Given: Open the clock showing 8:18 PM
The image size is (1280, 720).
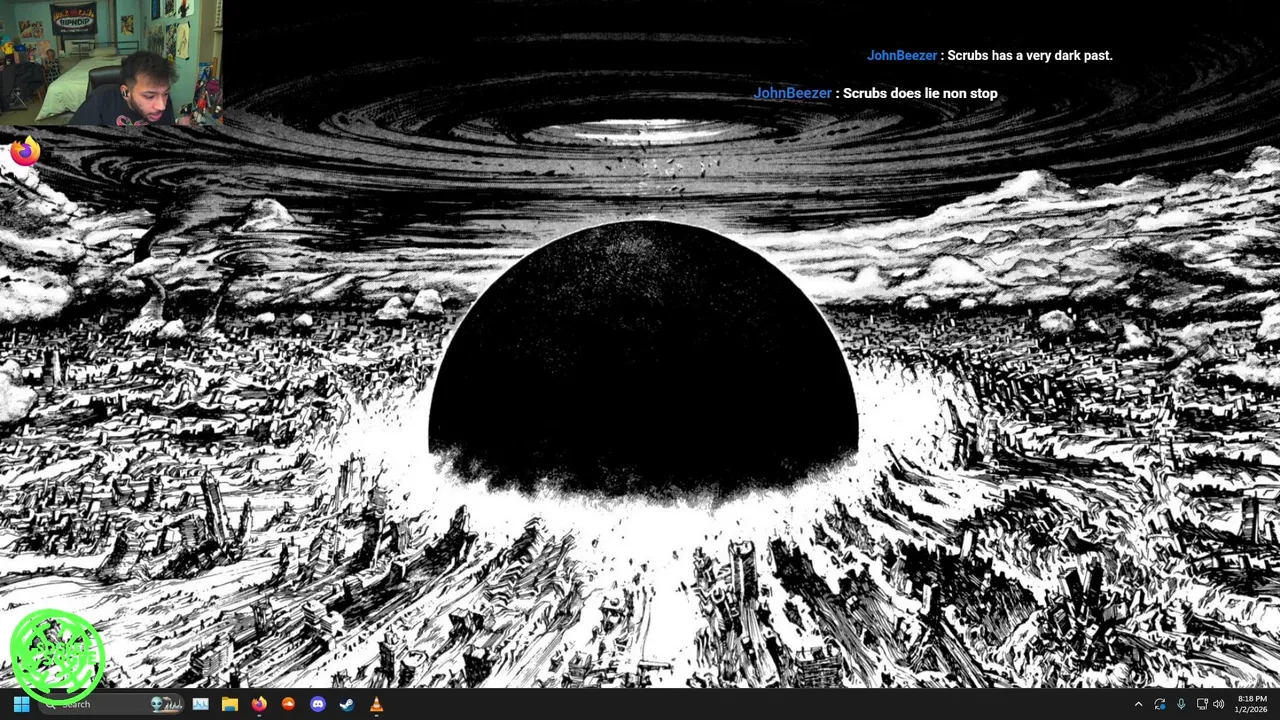Looking at the screenshot, I should pos(1251,704).
